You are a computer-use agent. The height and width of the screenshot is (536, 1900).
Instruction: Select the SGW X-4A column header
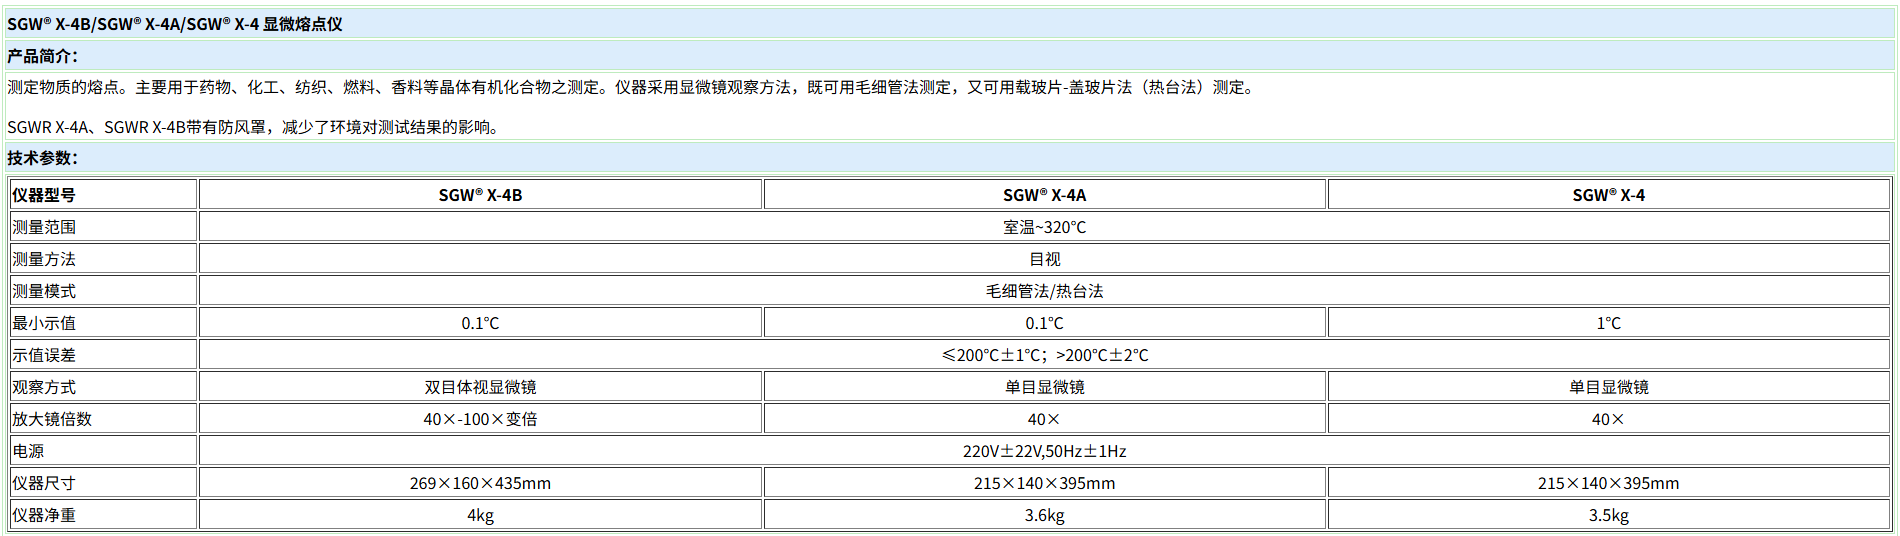[x=1044, y=195]
